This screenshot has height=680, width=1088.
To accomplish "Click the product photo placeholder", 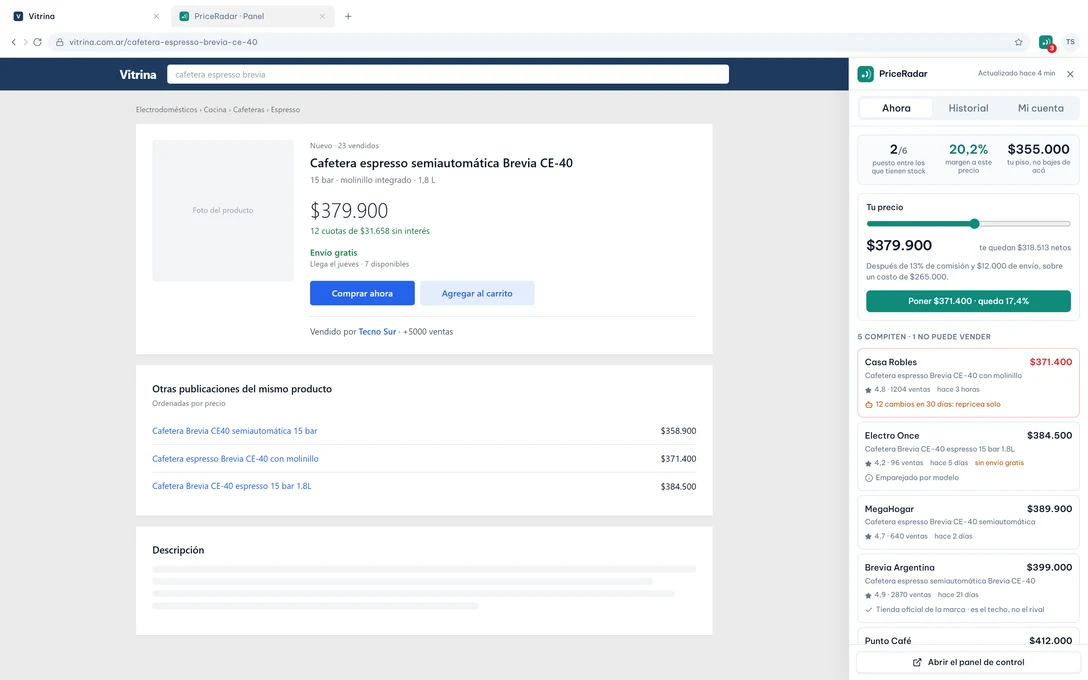I will pyautogui.click(x=223, y=210).
